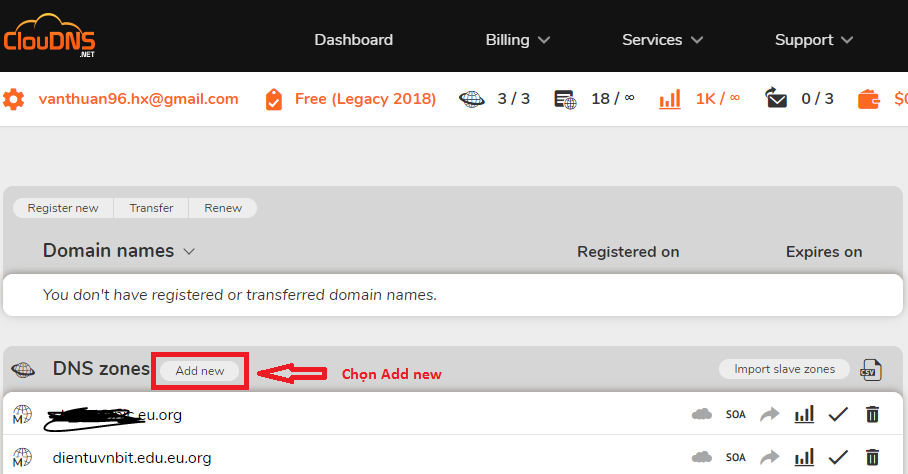The width and height of the screenshot is (908, 474).
Task: Click Add new DNS zone button
Action: point(200,371)
